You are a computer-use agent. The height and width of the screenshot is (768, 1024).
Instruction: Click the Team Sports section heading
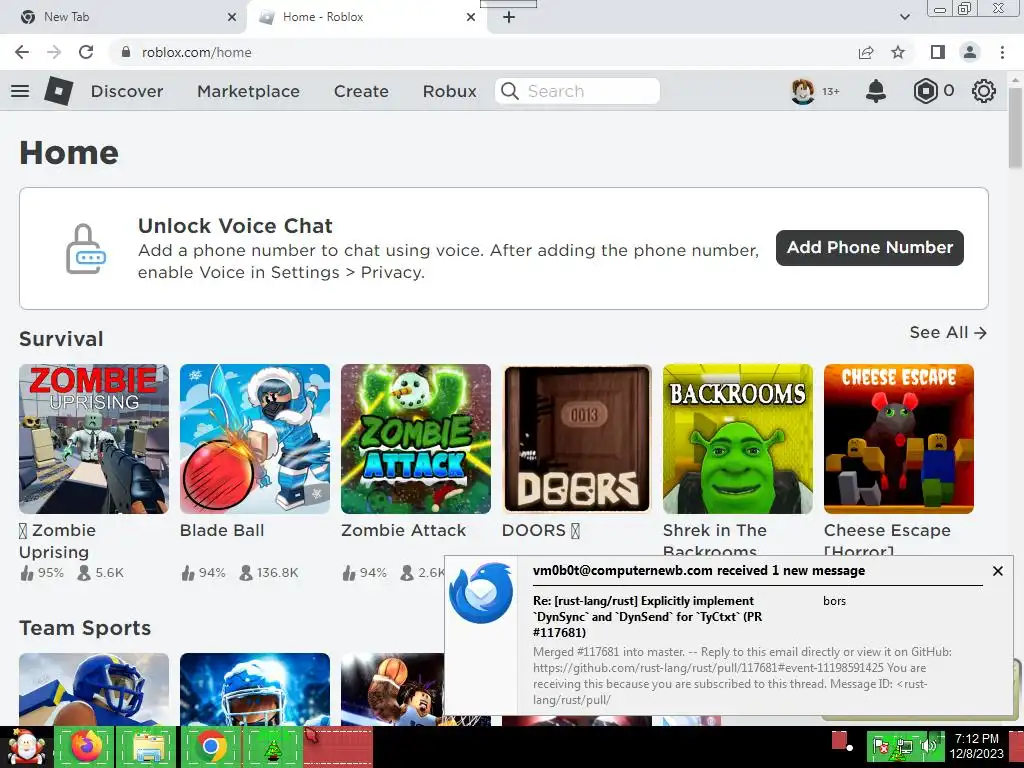pyautogui.click(x=85, y=628)
